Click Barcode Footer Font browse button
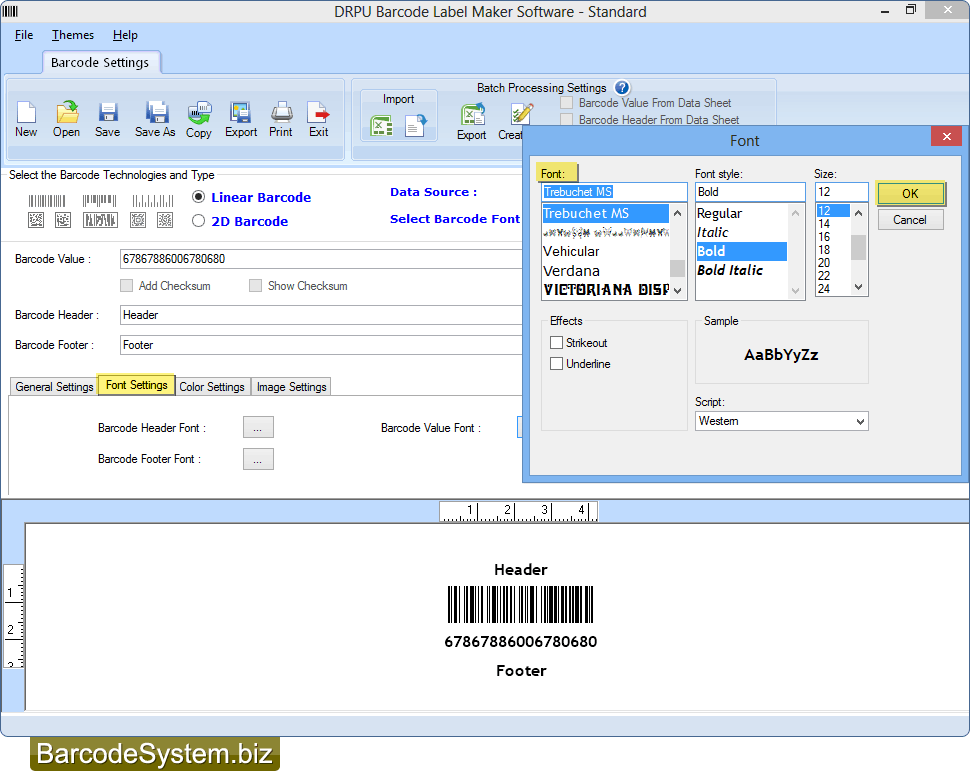This screenshot has height=771, width=970. click(258, 459)
